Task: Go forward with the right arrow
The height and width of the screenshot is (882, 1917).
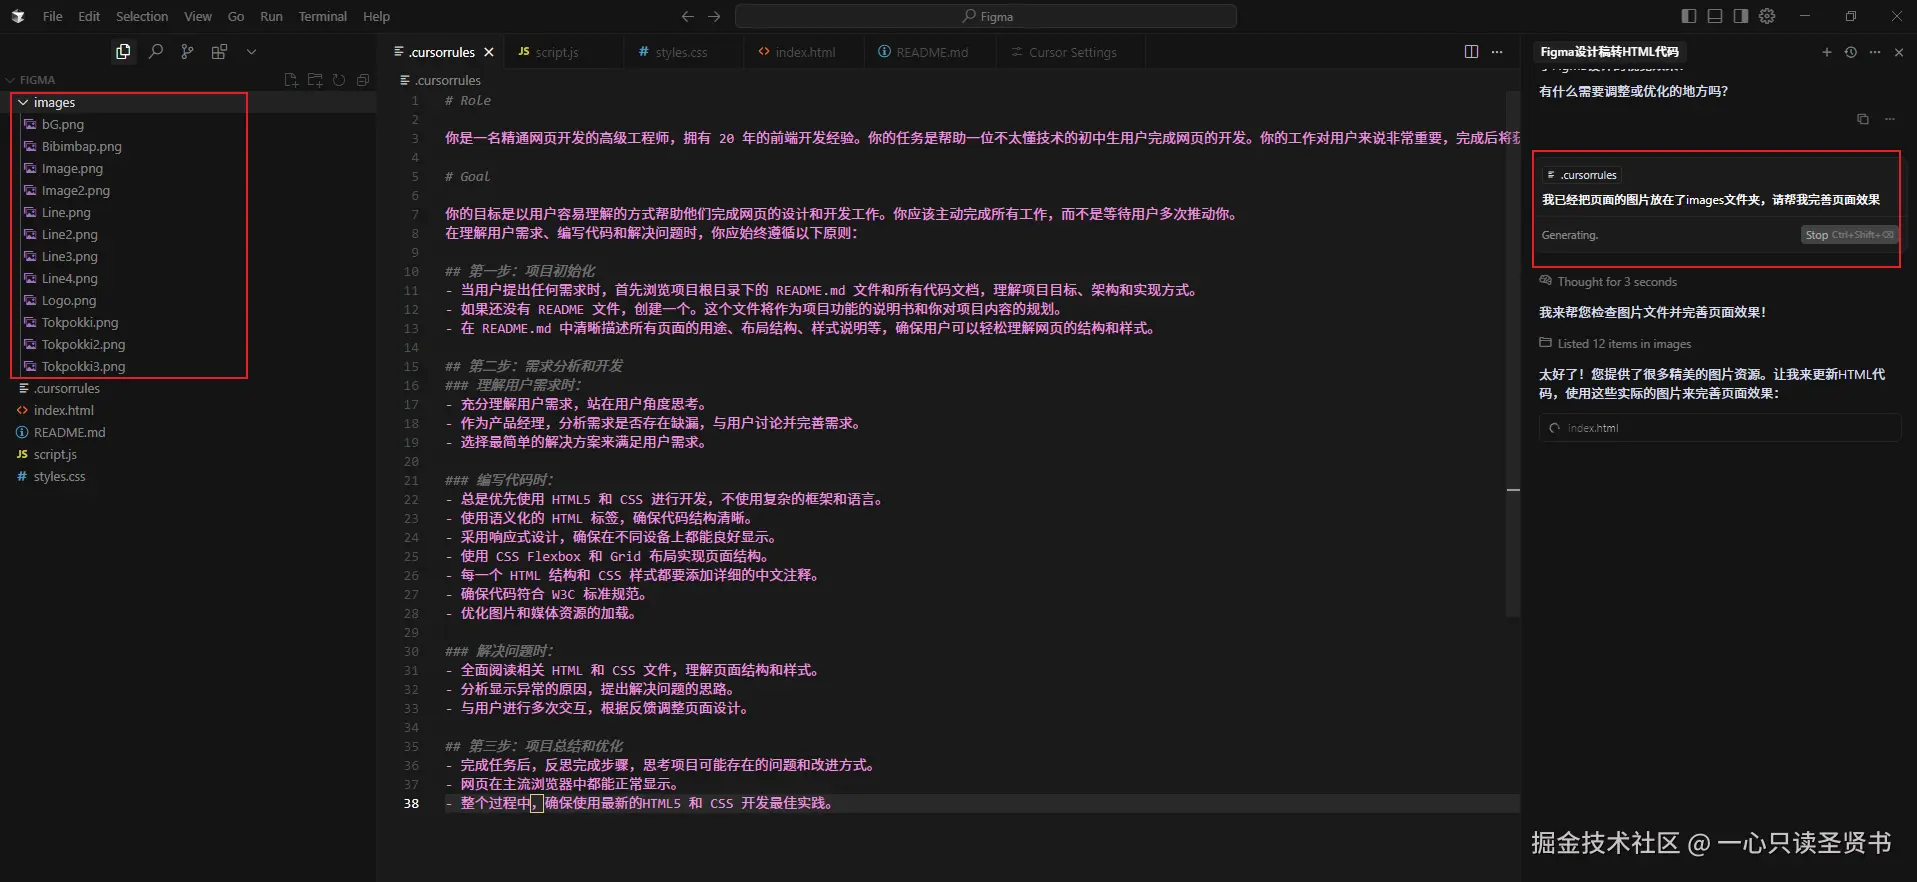Action: pyautogui.click(x=714, y=16)
